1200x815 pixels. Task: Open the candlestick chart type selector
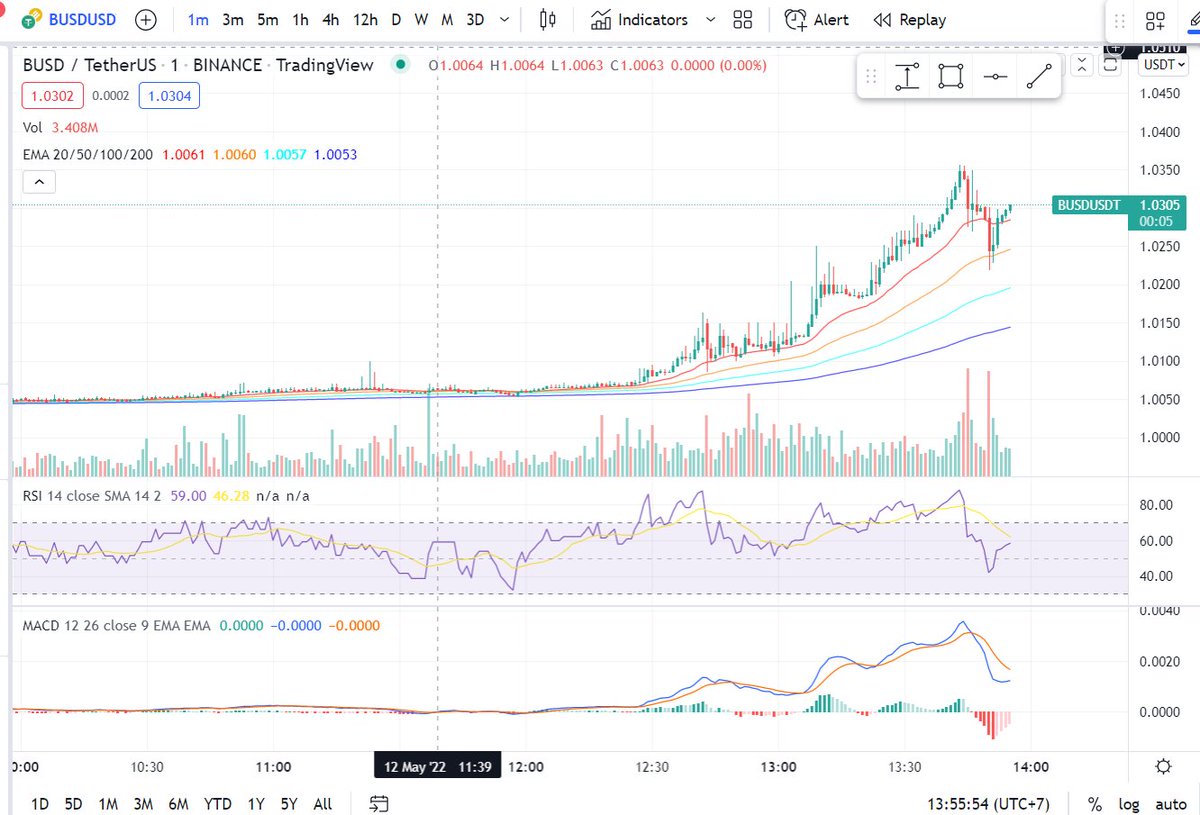(x=546, y=19)
